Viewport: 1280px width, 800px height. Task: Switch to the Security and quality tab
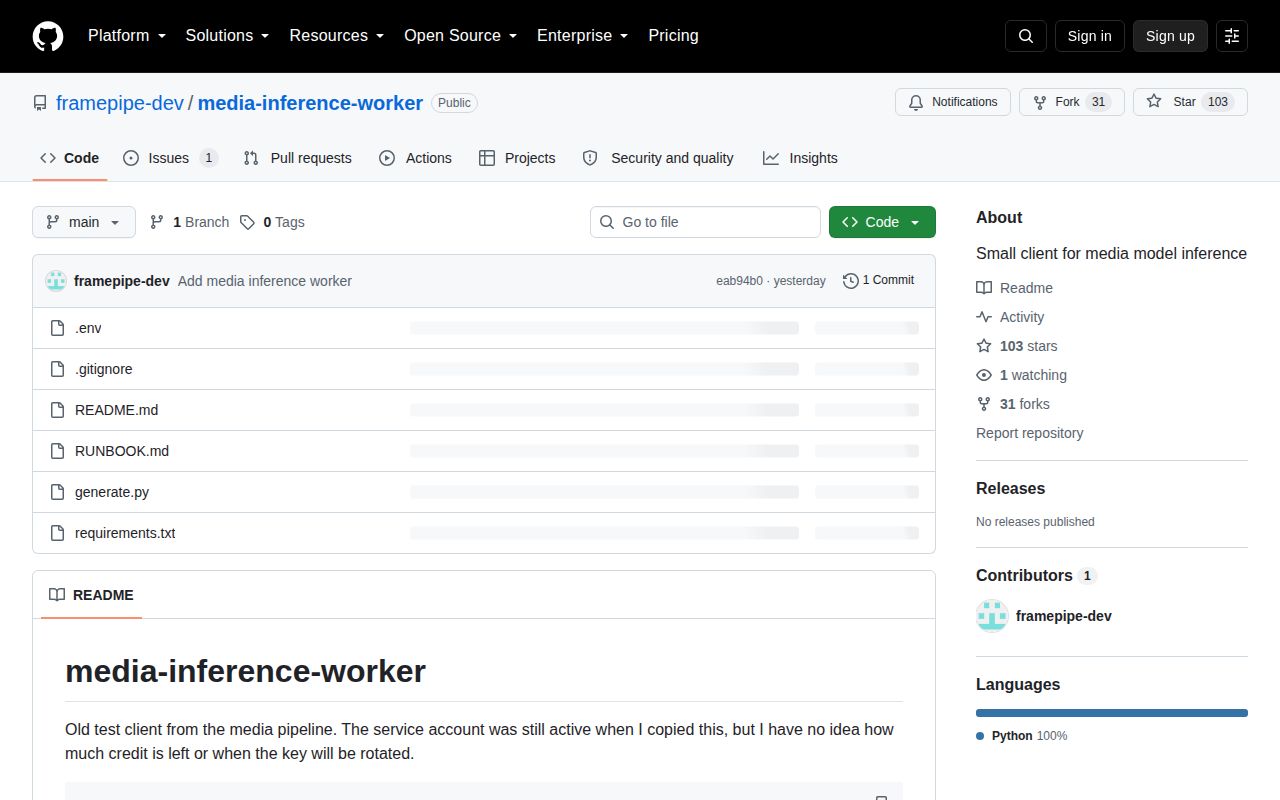click(658, 158)
